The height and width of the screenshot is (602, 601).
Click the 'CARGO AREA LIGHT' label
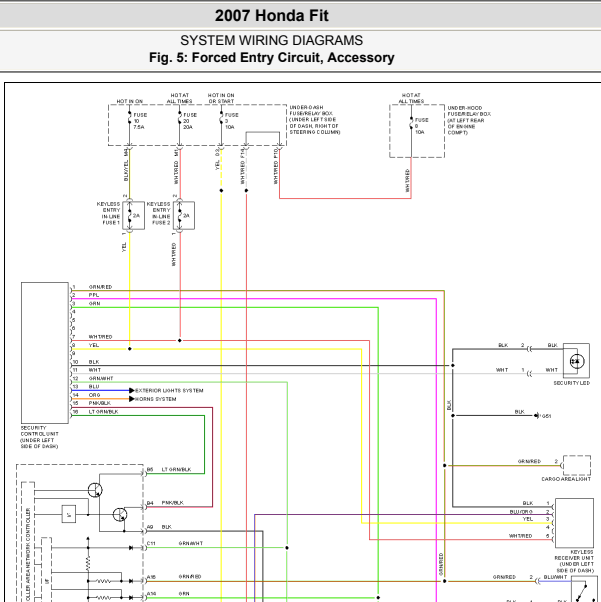point(566,479)
